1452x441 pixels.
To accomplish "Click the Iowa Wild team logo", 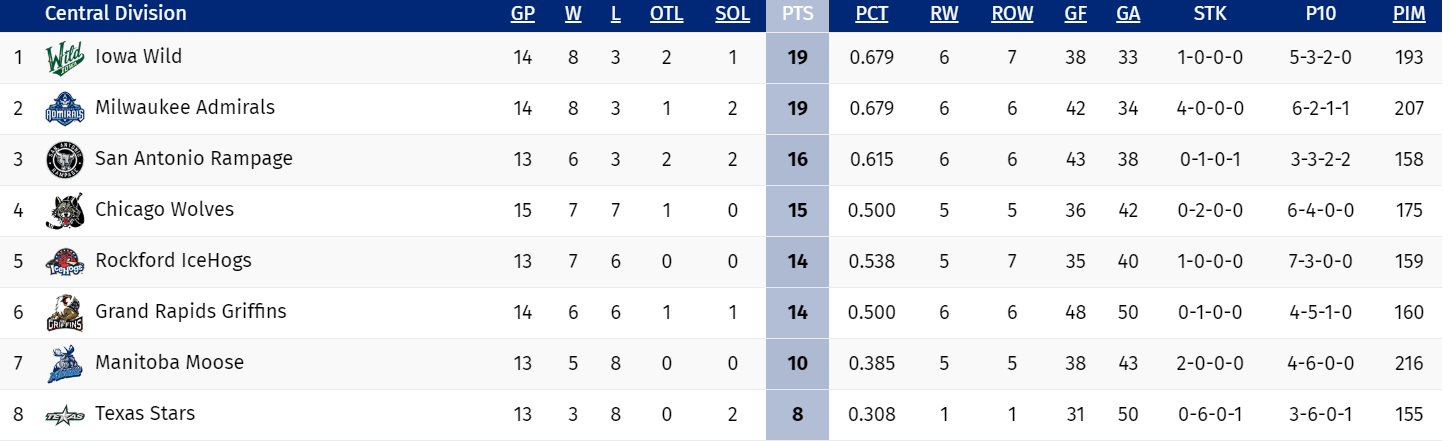I will (x=62, y=58).
